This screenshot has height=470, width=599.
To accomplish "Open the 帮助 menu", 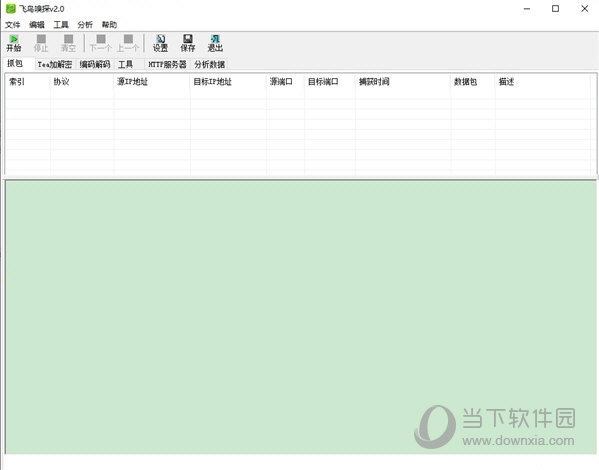I will point(109,25).
